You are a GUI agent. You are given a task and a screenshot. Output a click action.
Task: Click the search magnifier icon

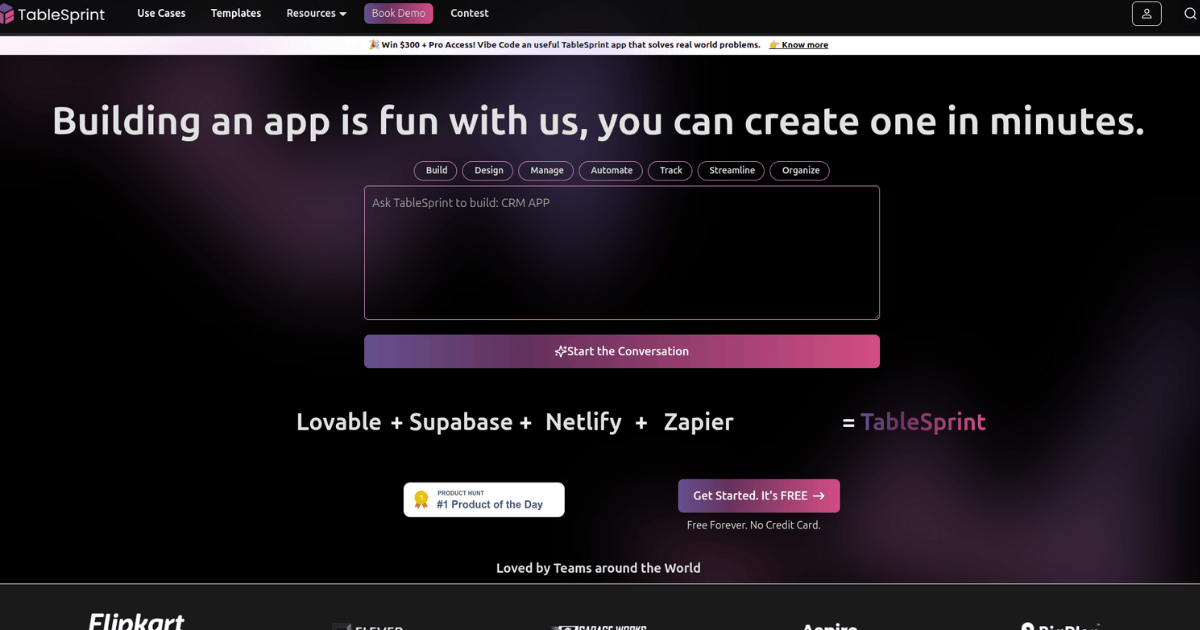click(x=1189, y=13)
